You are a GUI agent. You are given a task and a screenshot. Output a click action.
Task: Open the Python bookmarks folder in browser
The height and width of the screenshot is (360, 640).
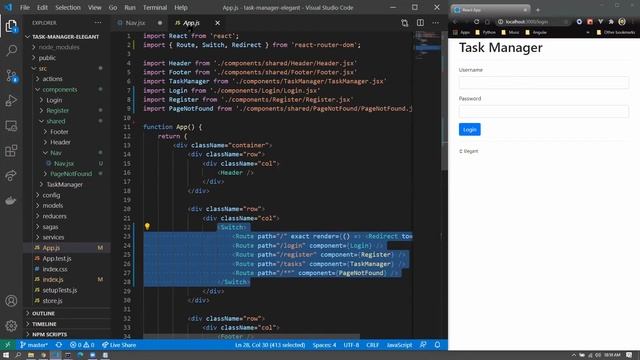click(485, 32)
